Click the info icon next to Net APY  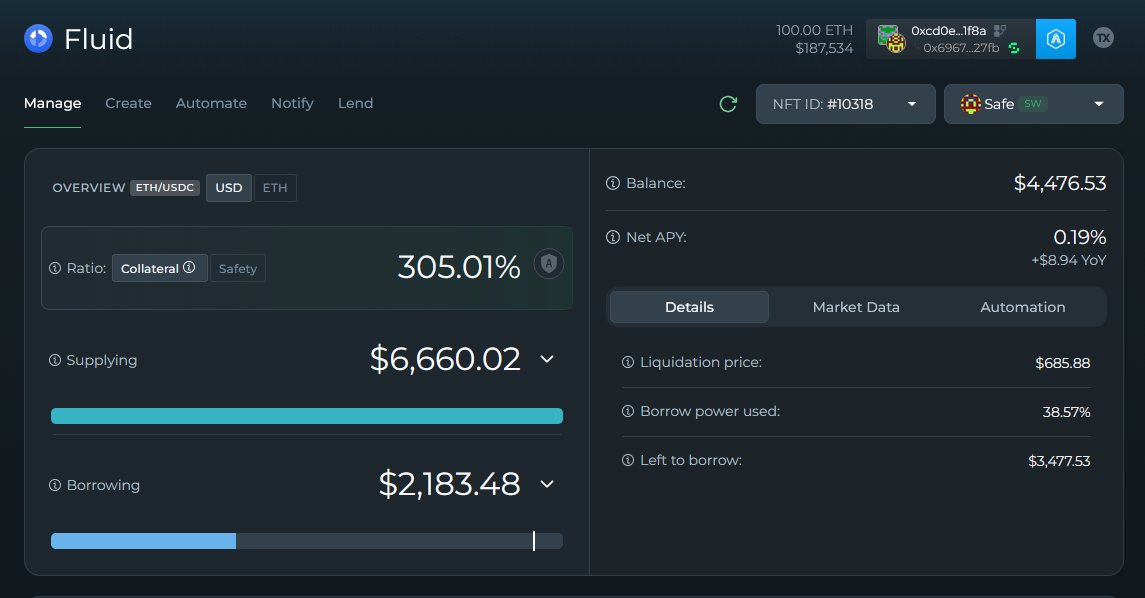pyautogui.click(x=612, y=237)
